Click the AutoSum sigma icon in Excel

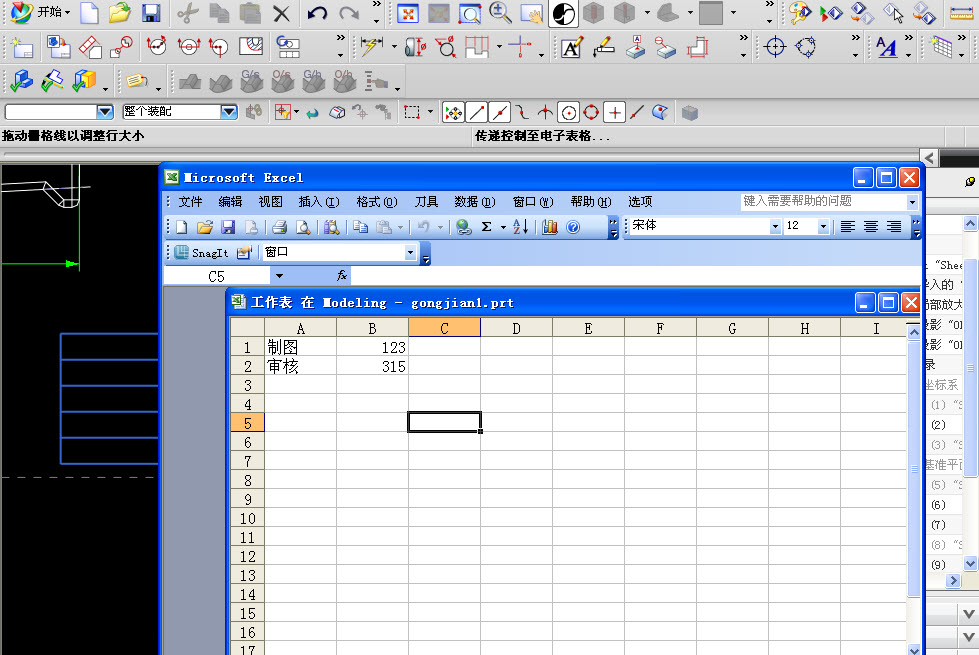click(486, 227)
